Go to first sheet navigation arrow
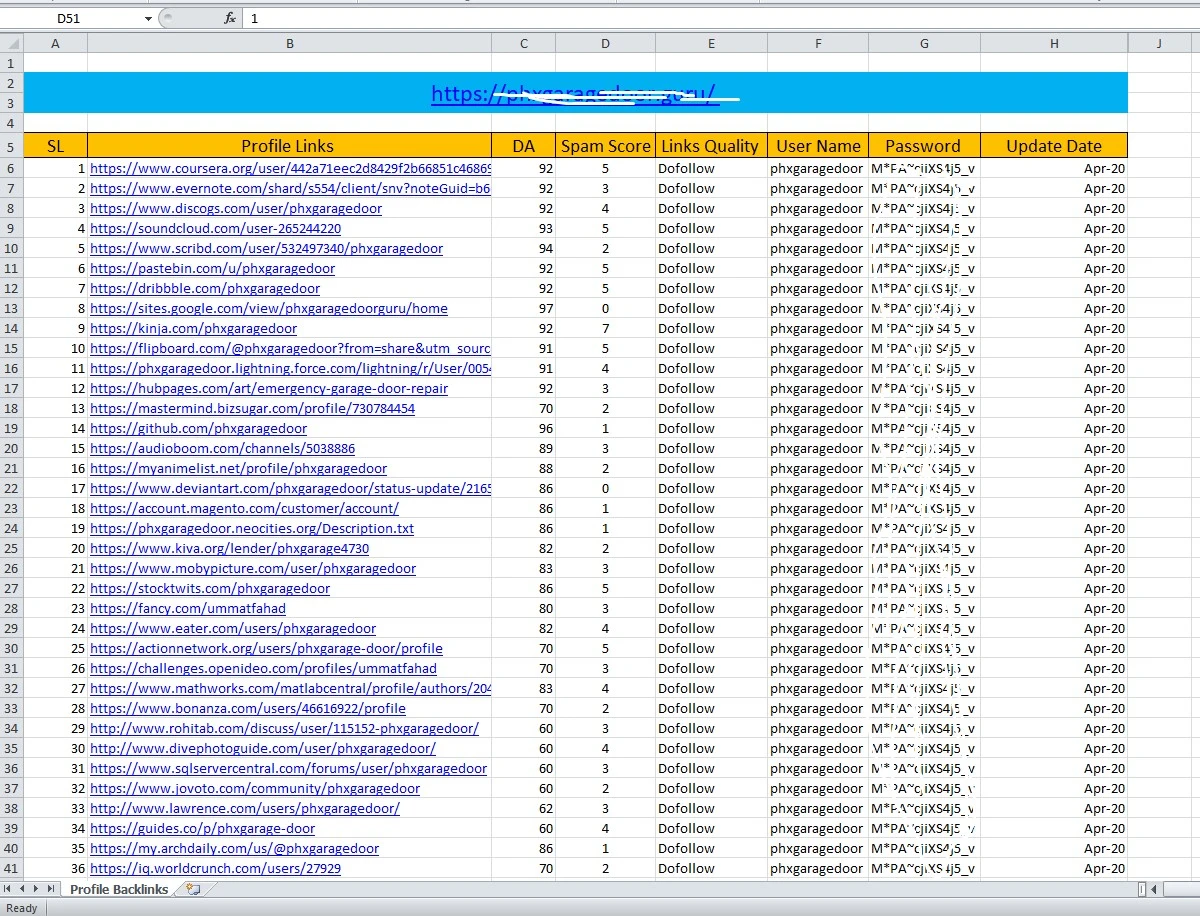This screenshot has width=1200, height=916. (x=9, y=889)
